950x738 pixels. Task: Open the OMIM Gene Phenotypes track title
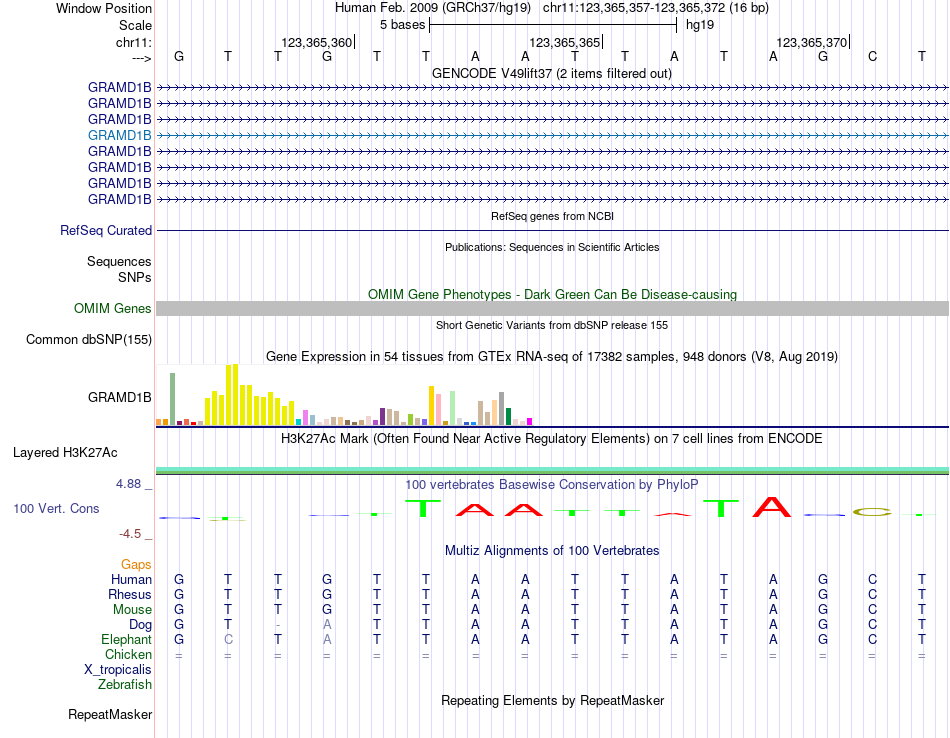552,294
